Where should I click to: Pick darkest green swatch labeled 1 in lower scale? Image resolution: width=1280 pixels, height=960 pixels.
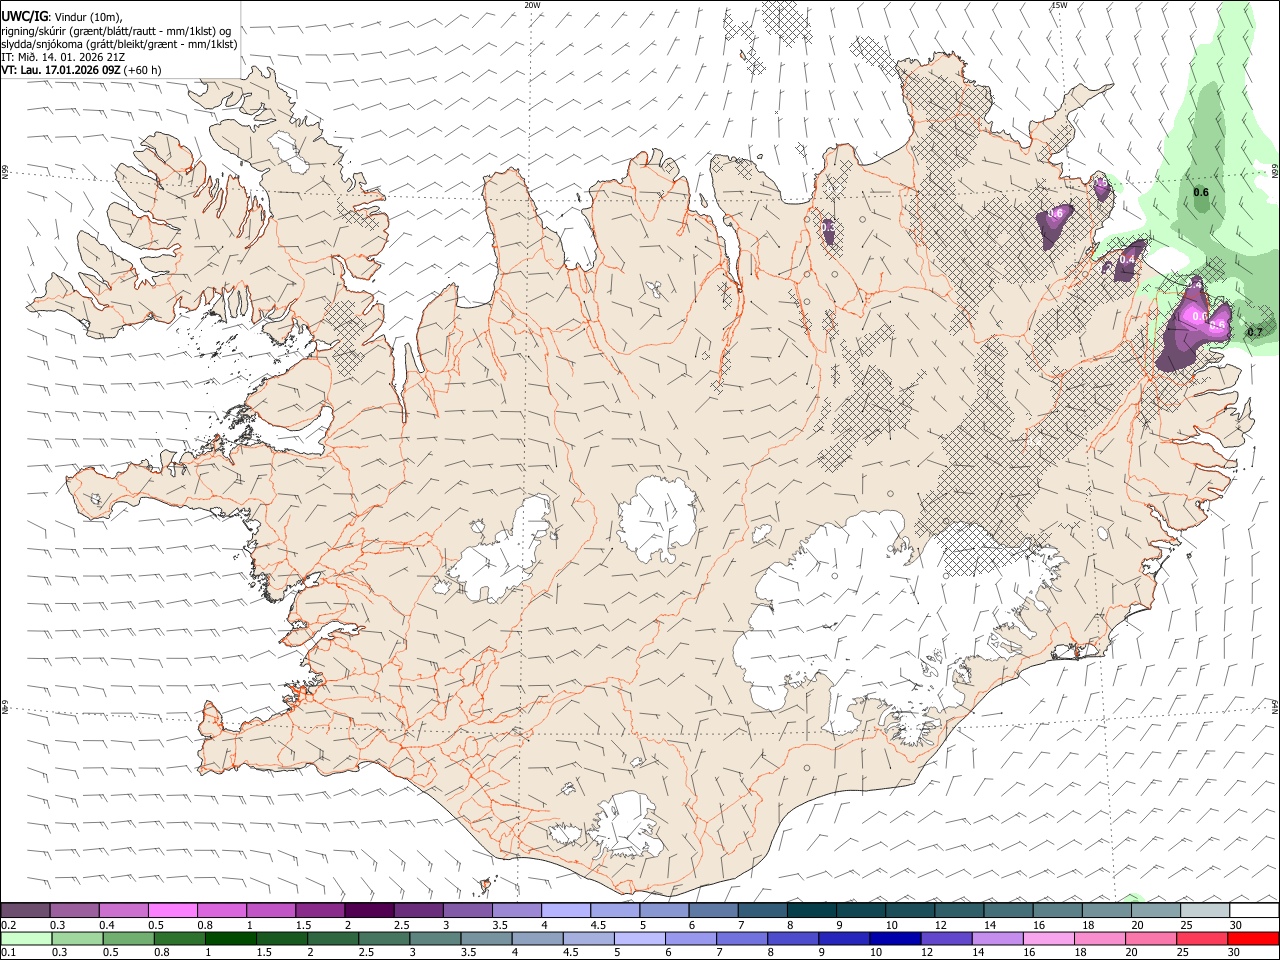pos(230,939)
